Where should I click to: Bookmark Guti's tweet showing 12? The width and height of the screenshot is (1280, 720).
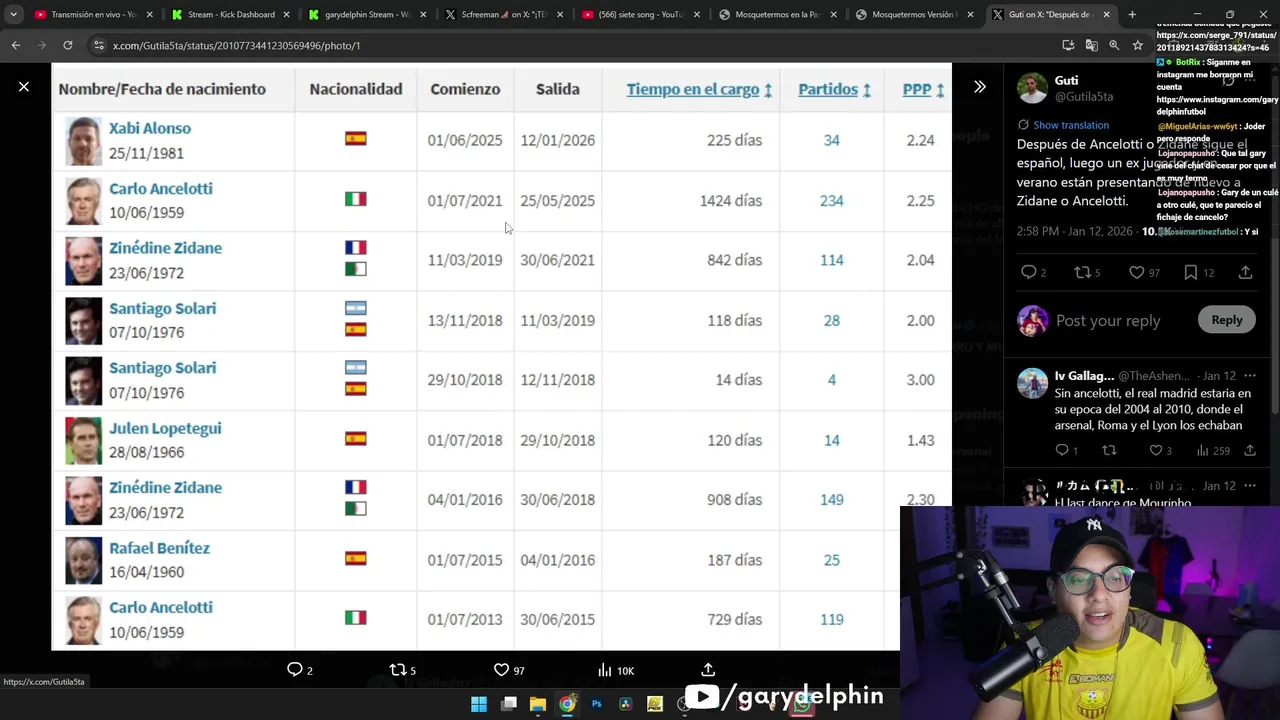tap(1190, 272)
